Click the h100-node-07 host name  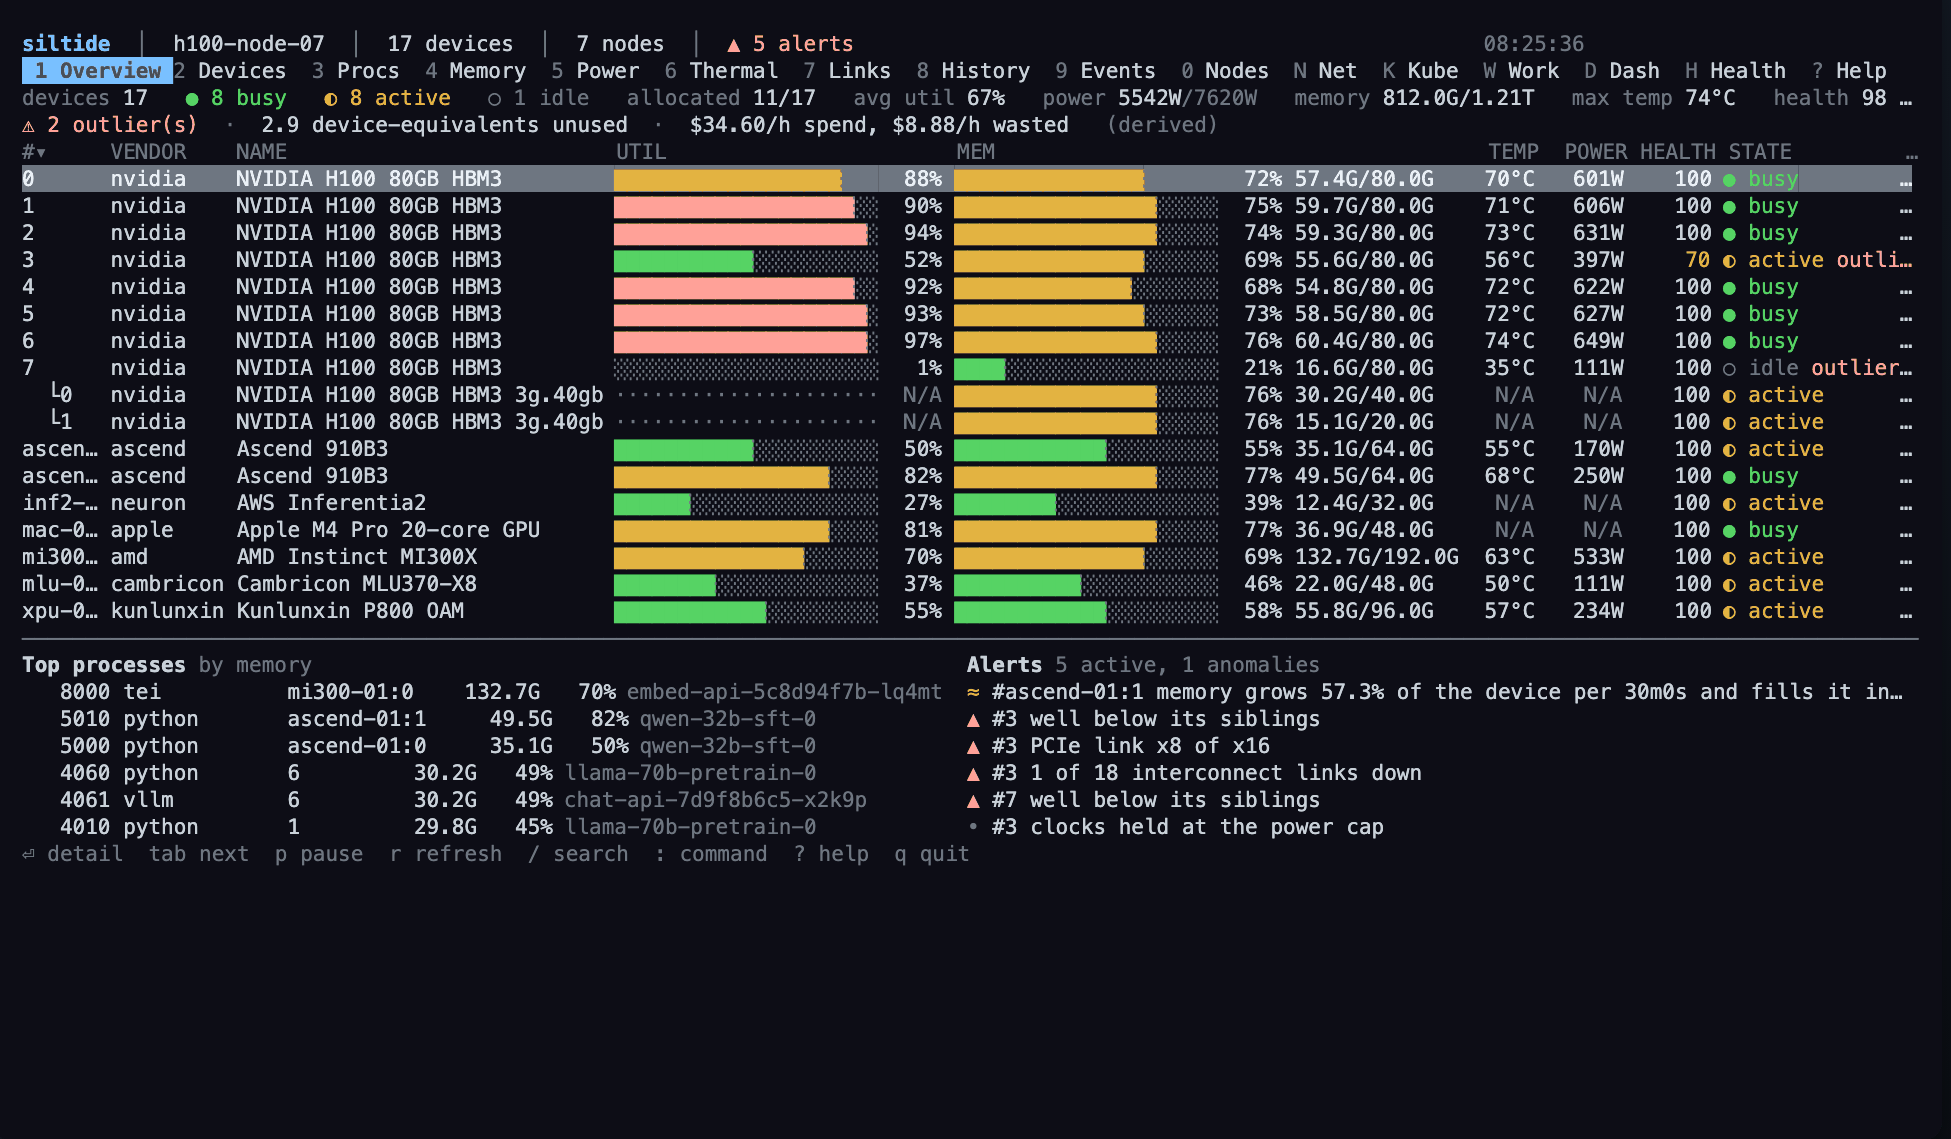(249, 44)
